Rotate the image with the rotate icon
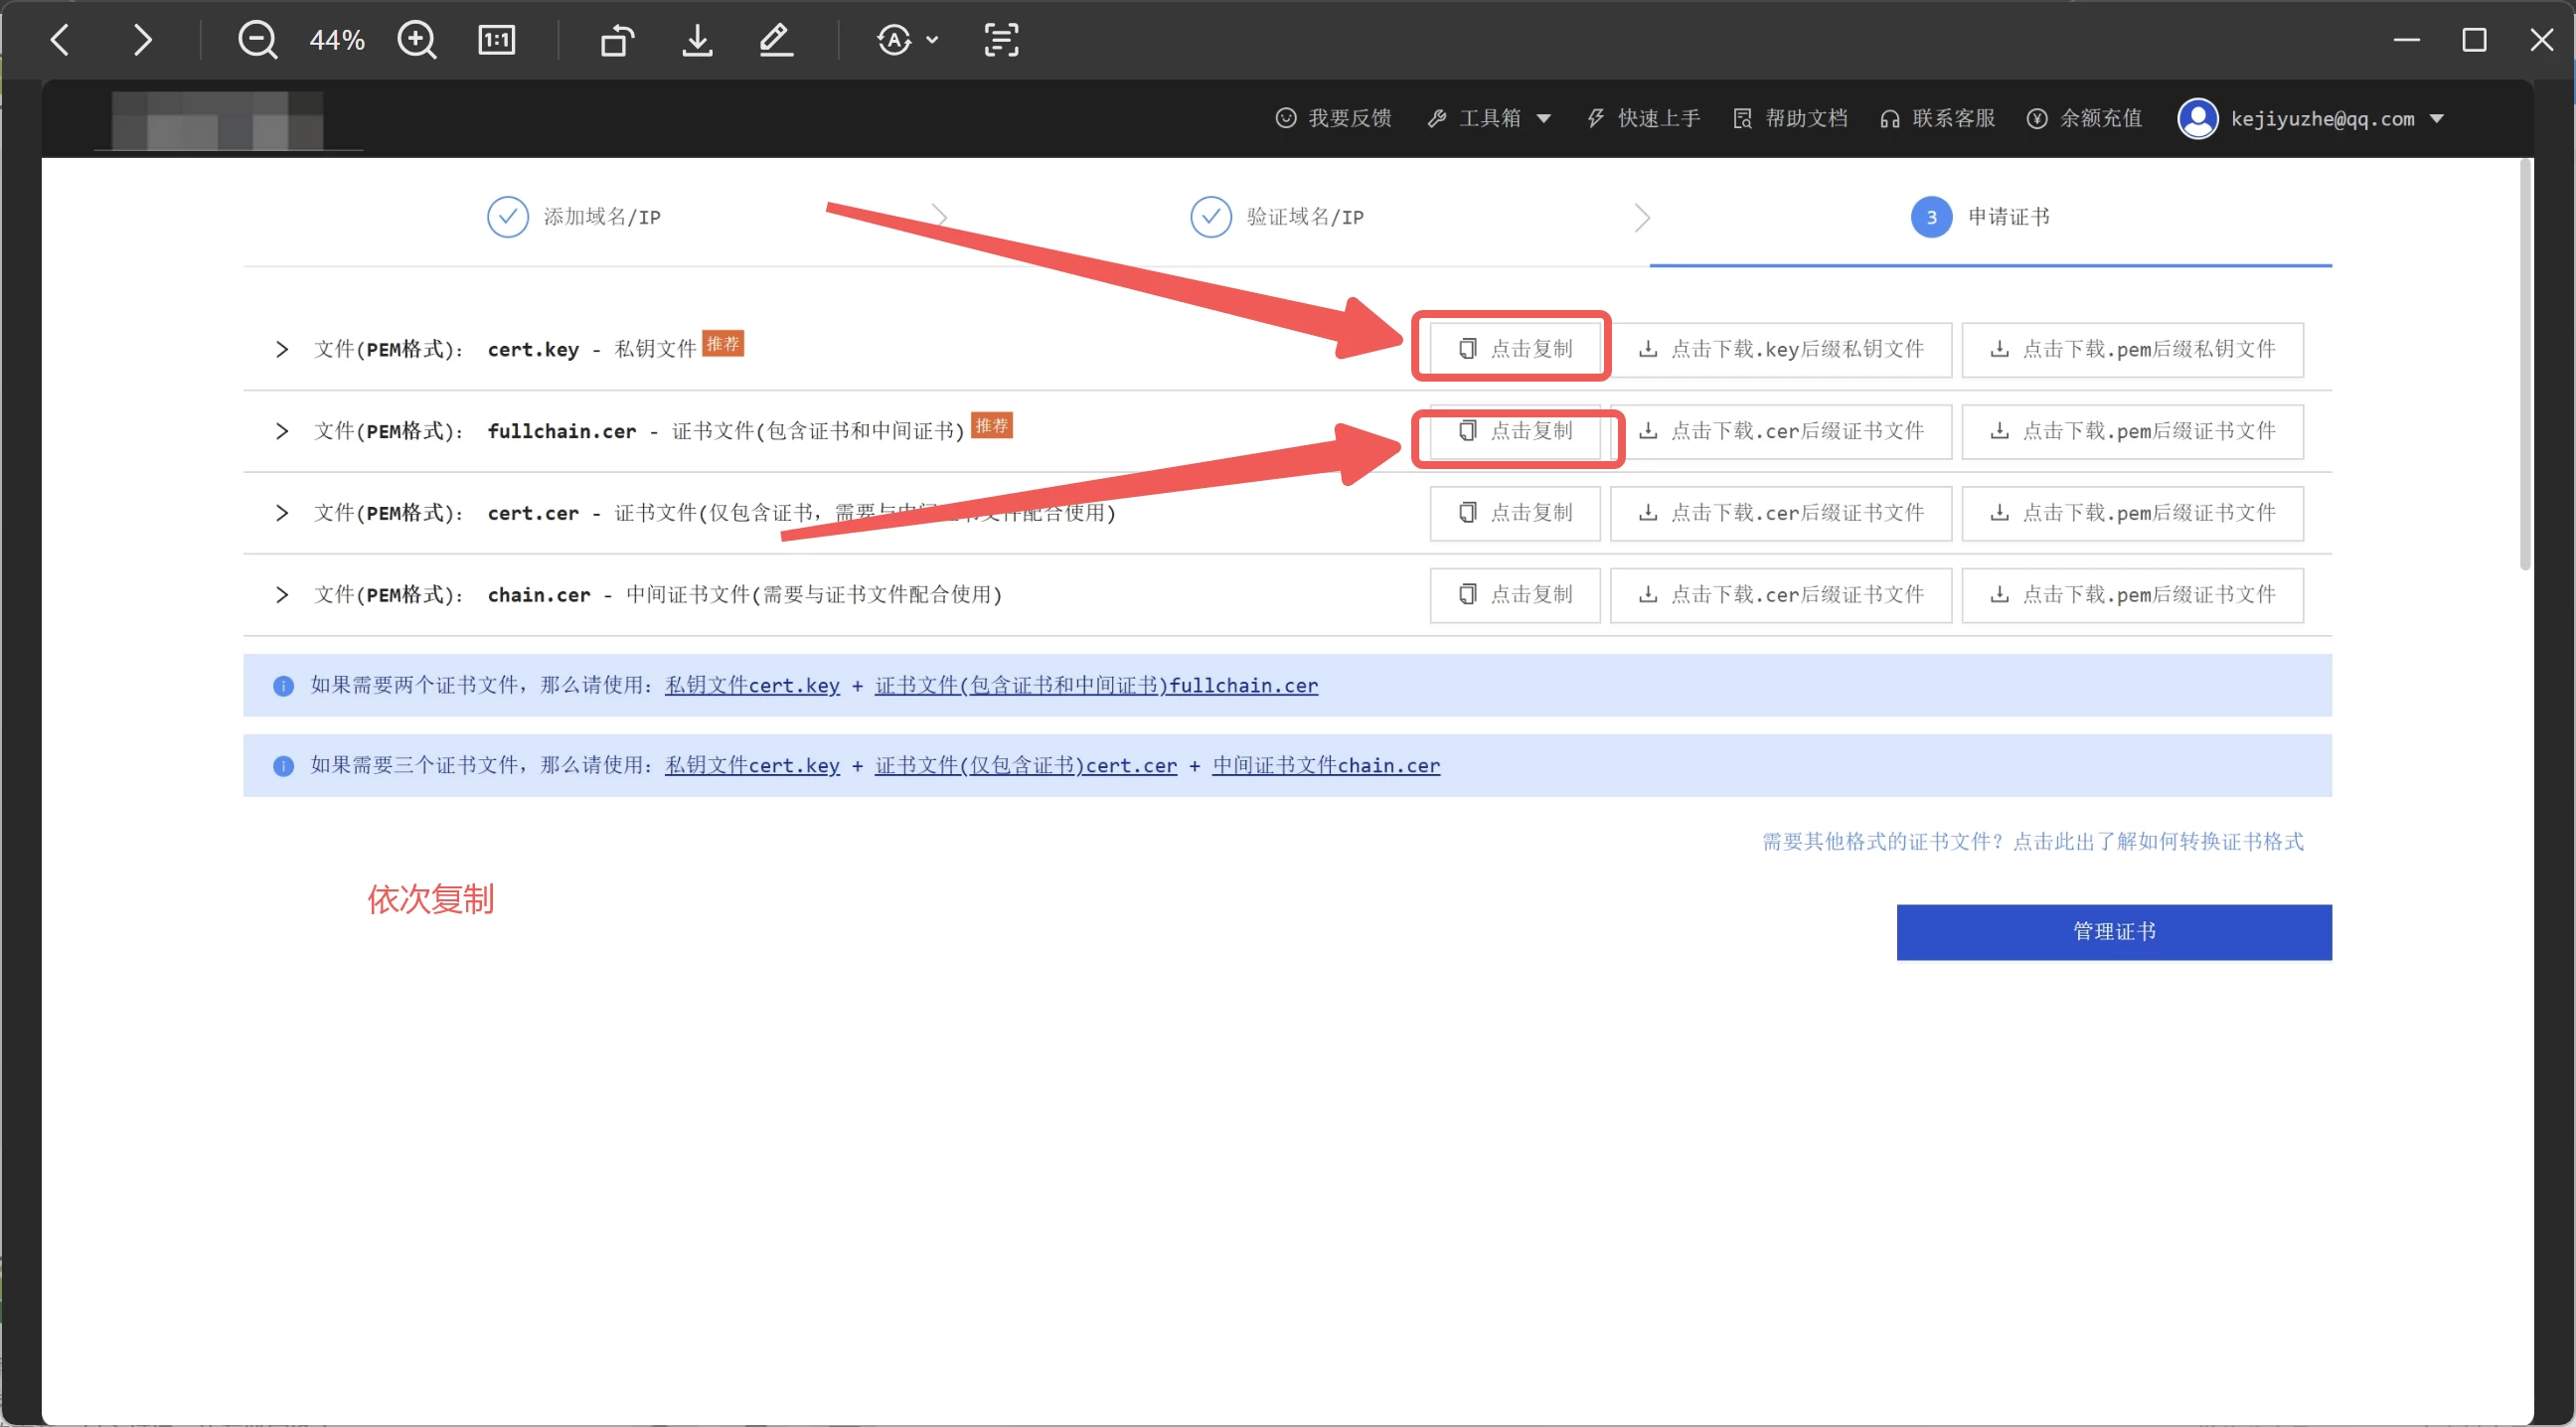Screen dimensions: 2576x1427 coord(617,40)
